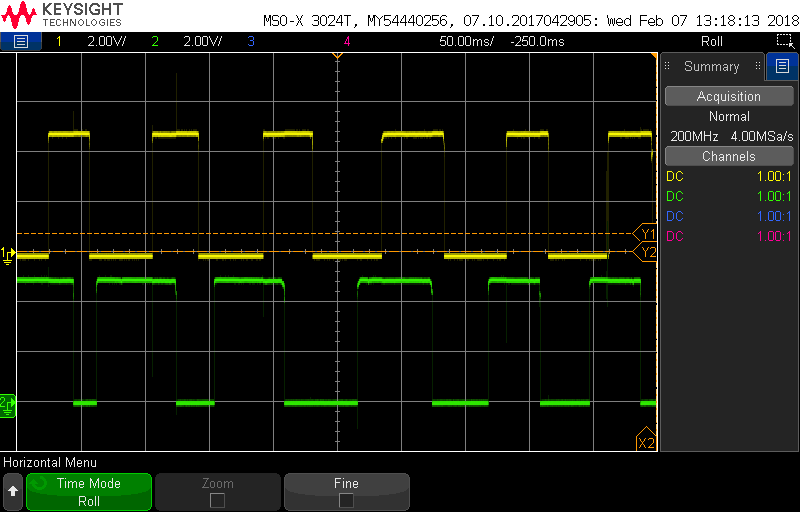Viewport: 800px width, 512px height.
Task: Select channel 4 label in the header
Action: (x=347, y=41)
